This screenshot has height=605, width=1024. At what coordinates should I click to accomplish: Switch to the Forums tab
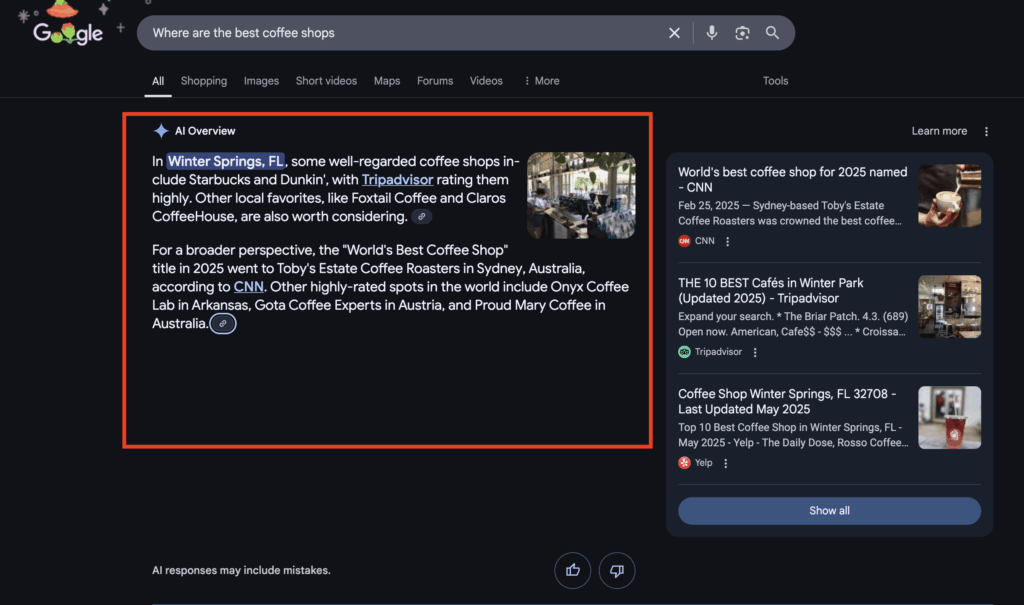tap(435, 81)
